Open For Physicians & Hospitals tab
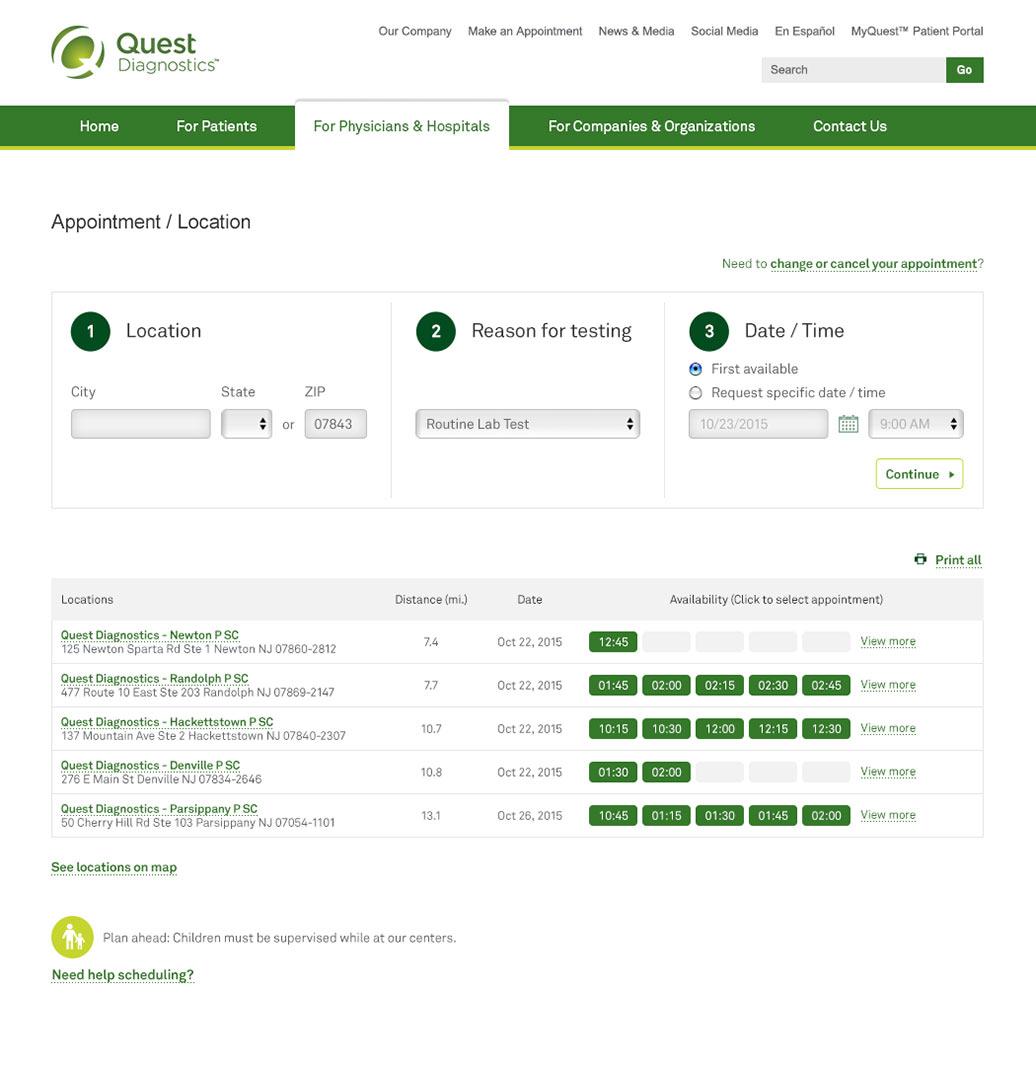This screenshot has width=1036, height=1080. tap(402, 126)
